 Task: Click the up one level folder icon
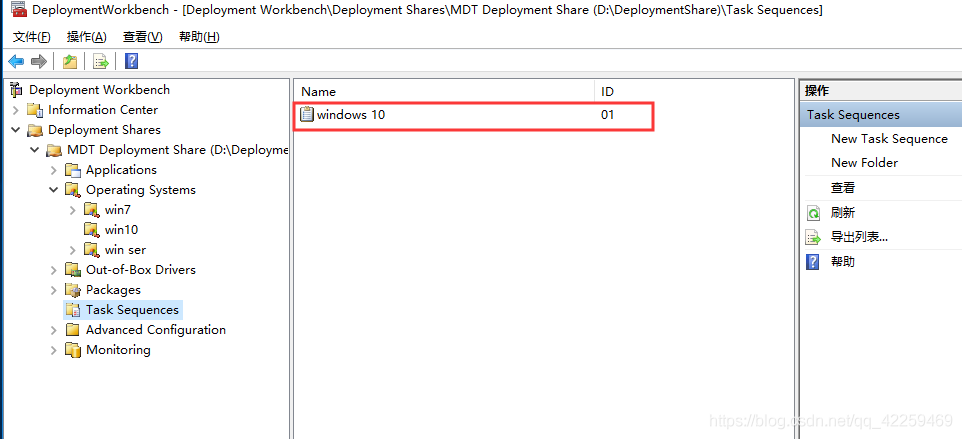[70, 62]
